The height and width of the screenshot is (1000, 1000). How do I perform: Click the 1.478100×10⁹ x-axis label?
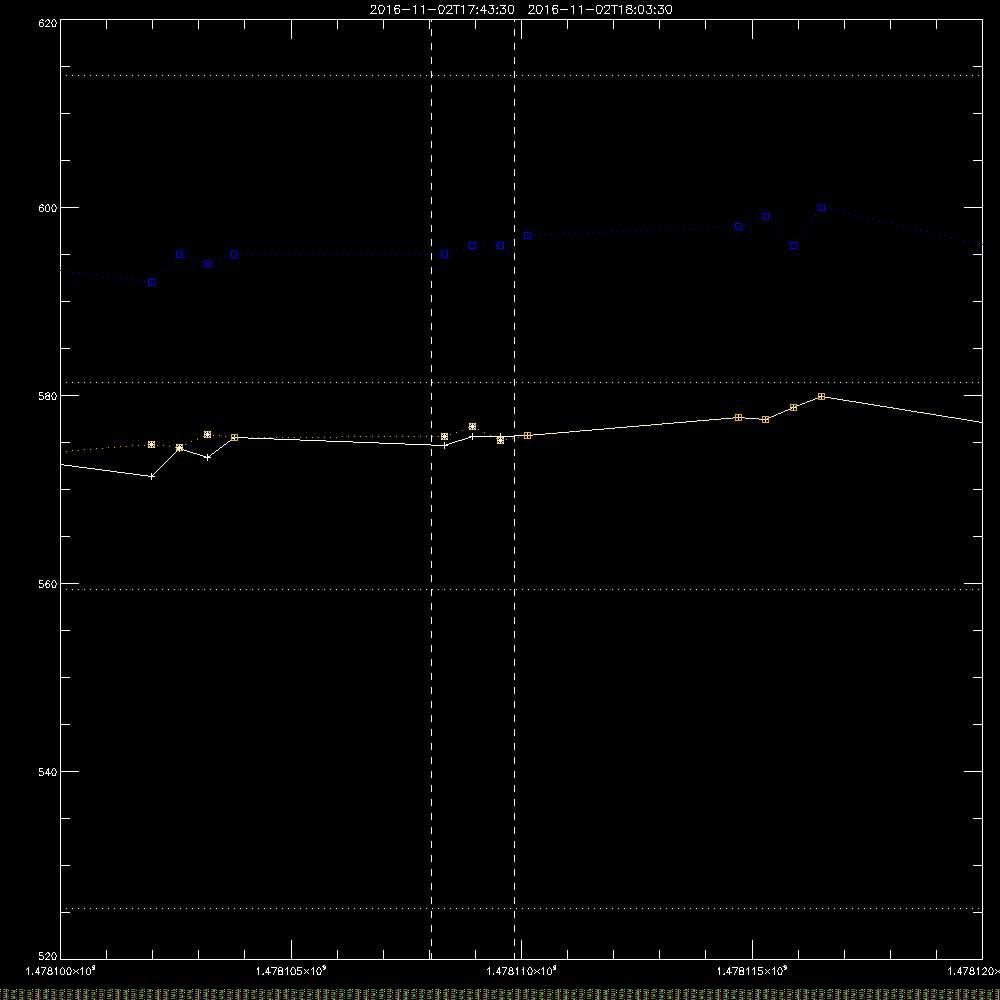coord(61,971)
